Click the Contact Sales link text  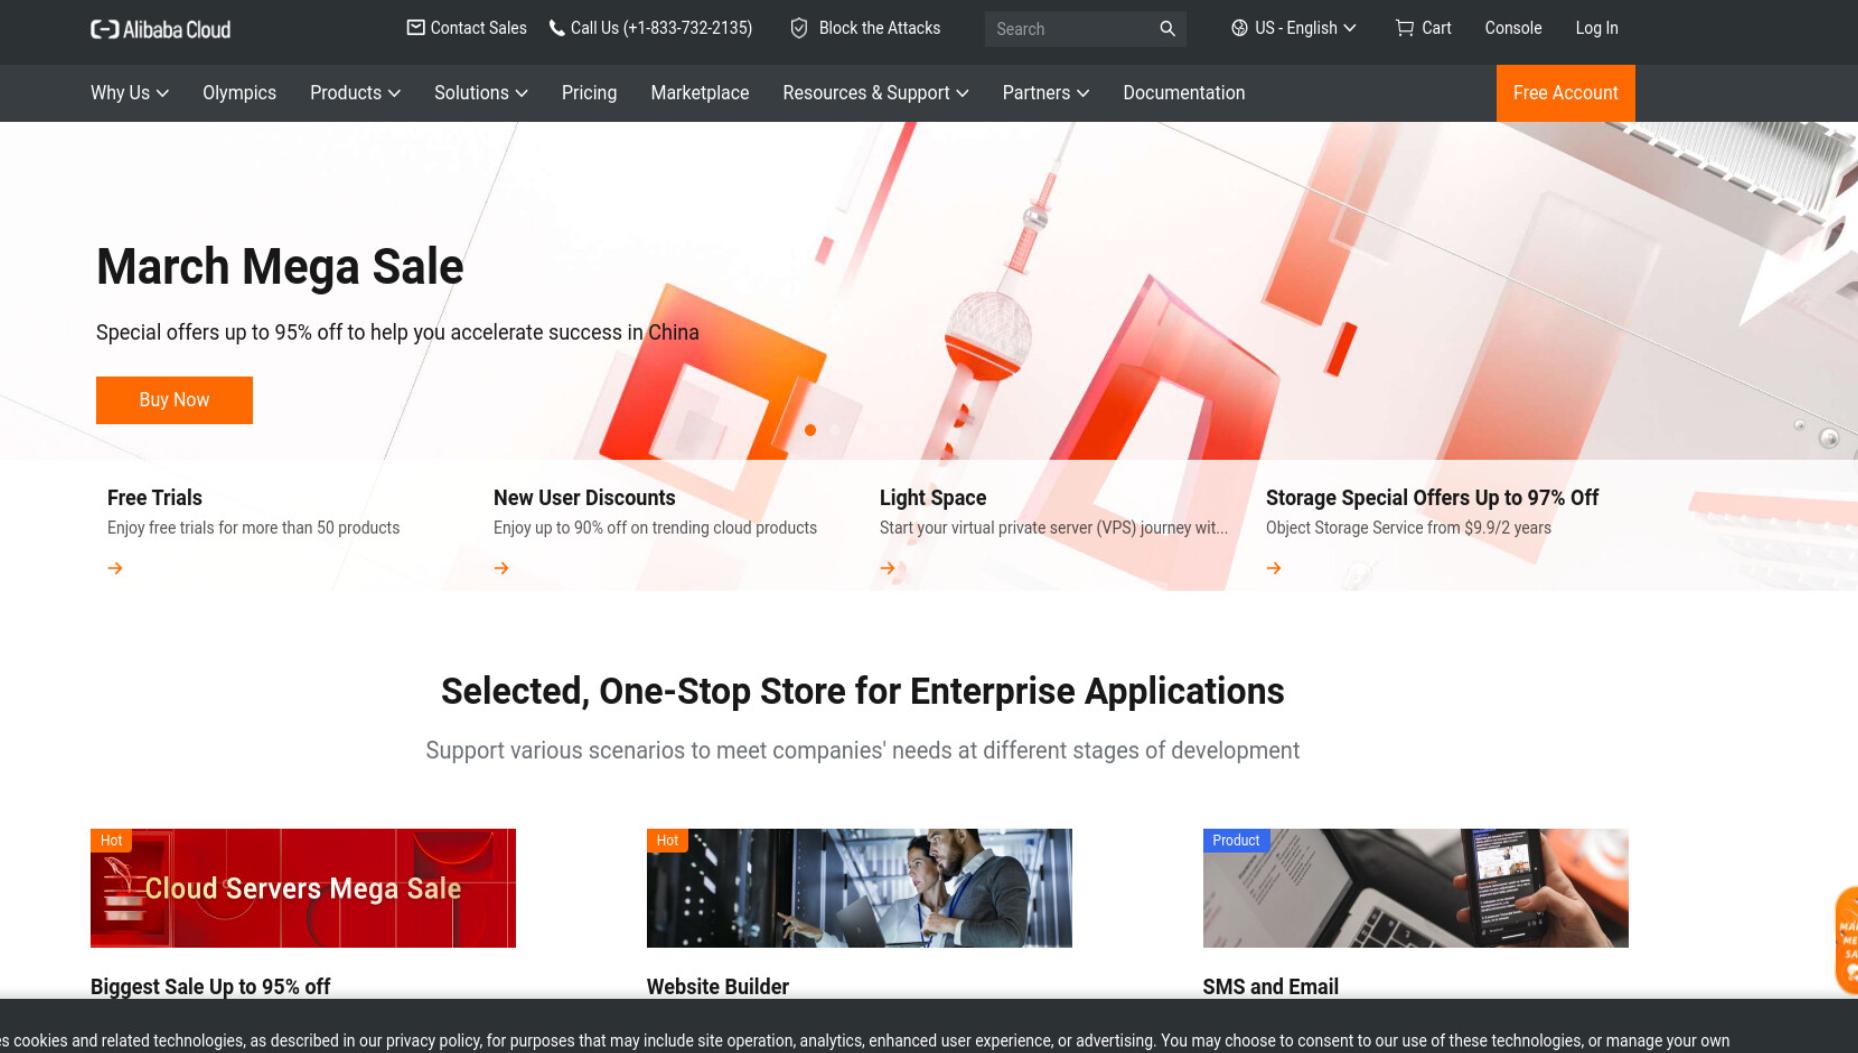(478, 28)
